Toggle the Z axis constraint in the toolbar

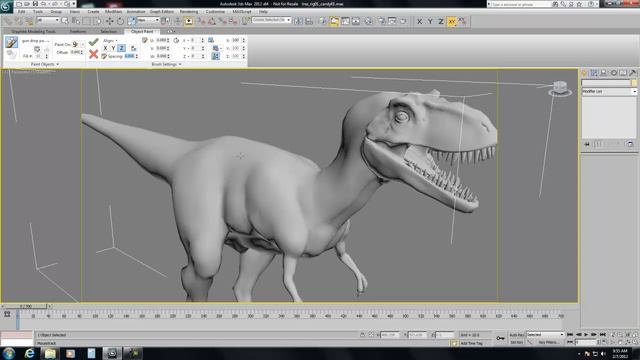(440, 21)
